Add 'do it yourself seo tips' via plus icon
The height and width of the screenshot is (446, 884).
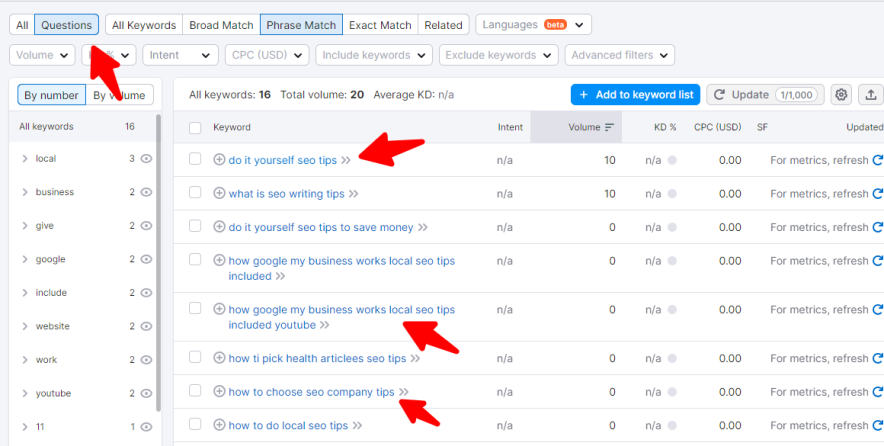tap(219, 160)
